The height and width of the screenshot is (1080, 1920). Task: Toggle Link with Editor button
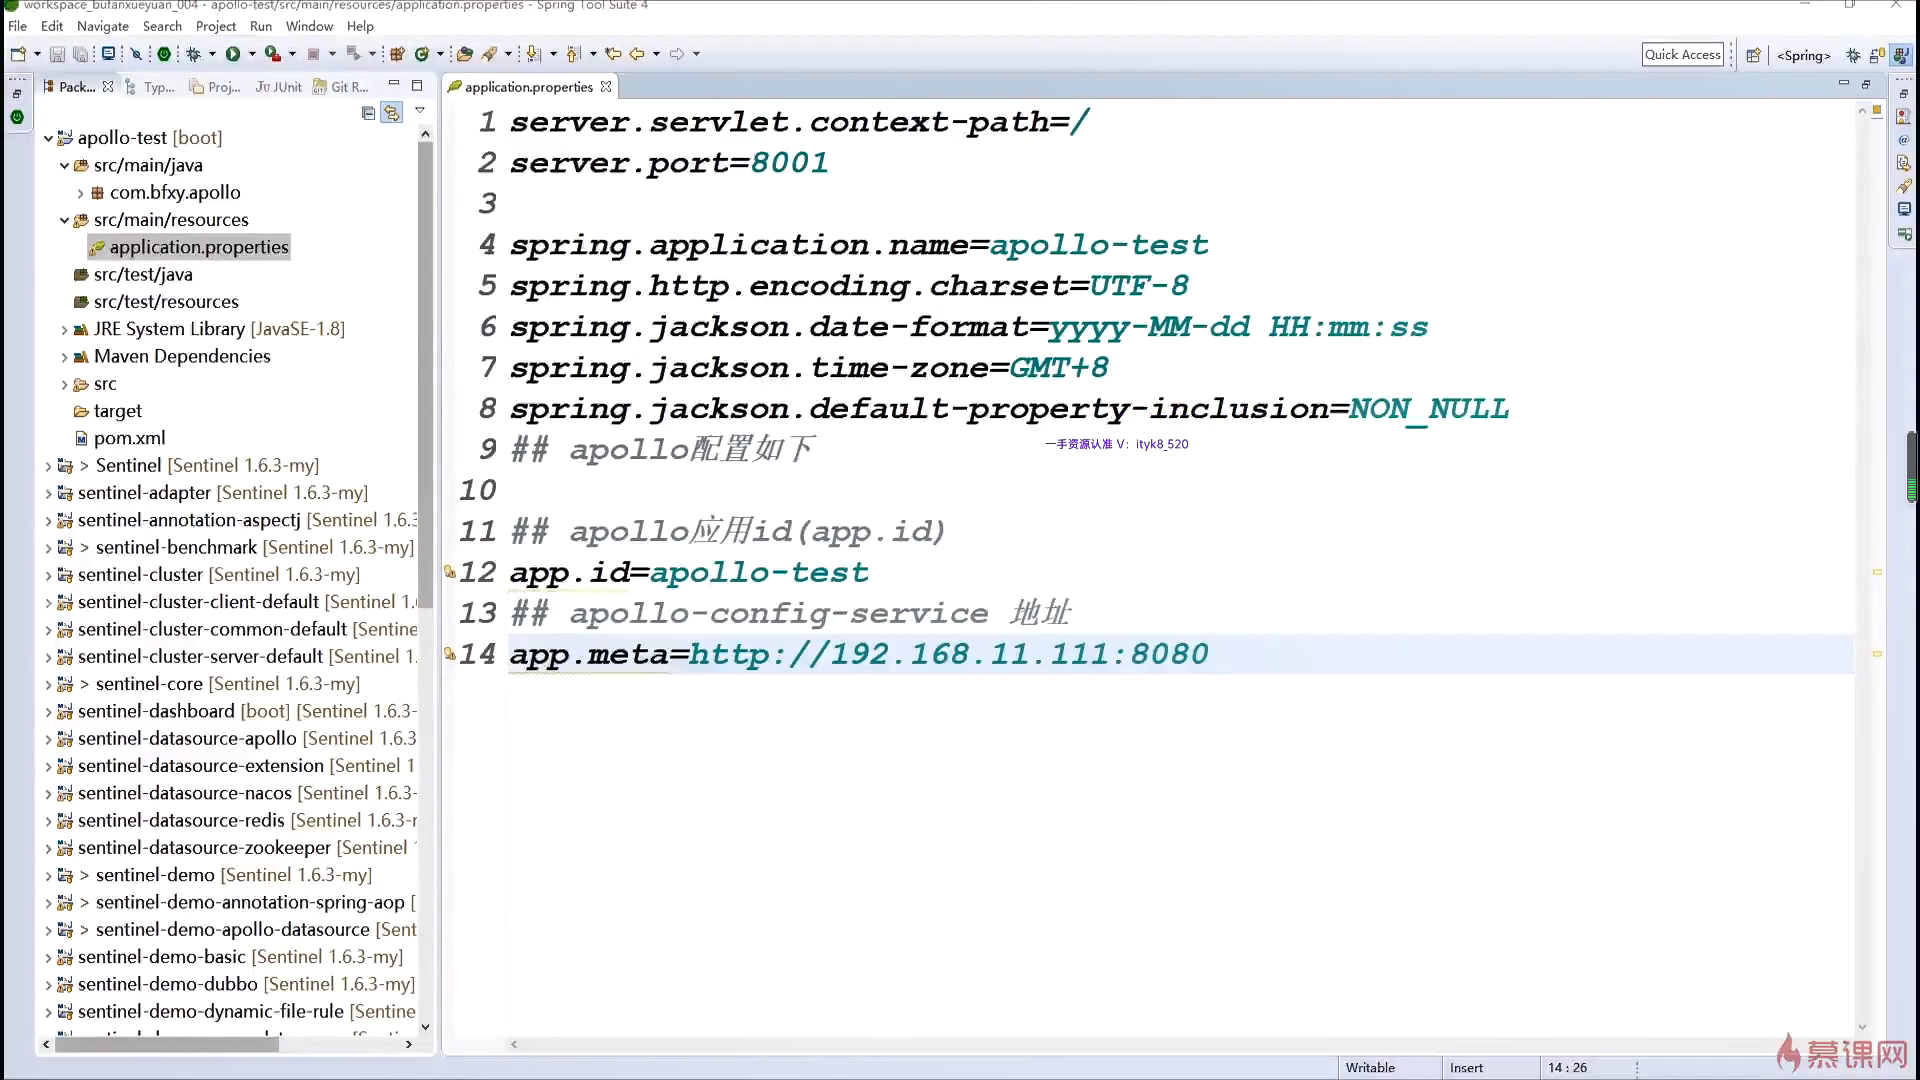[391, 113]
